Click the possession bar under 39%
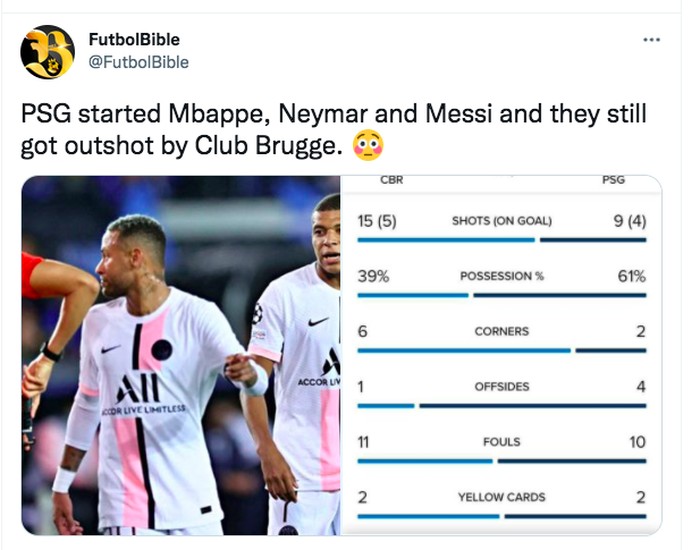The width and height of the screenshot is (700, 550). click(412, 295)
